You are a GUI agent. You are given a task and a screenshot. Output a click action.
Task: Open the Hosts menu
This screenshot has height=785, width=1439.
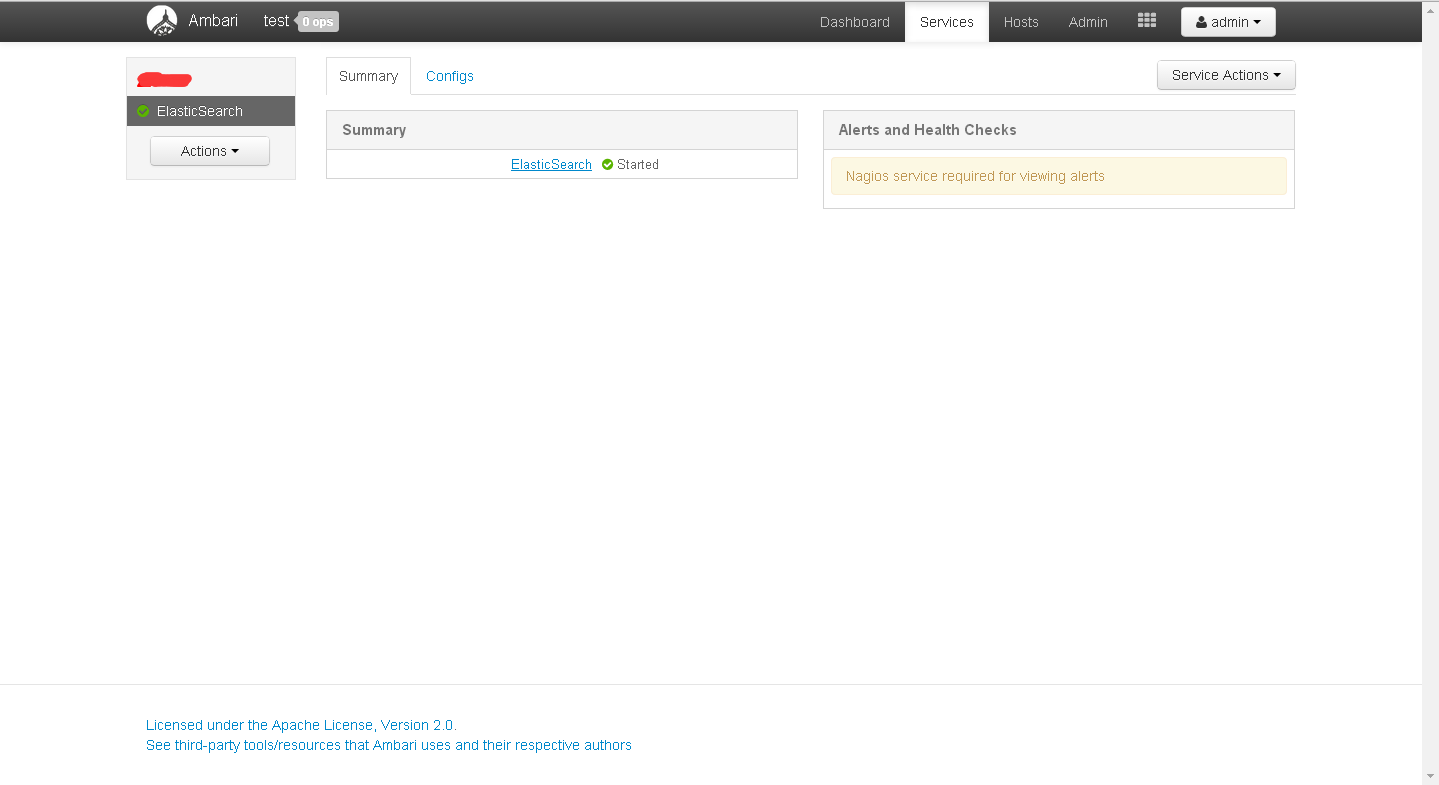(1021, 22)
